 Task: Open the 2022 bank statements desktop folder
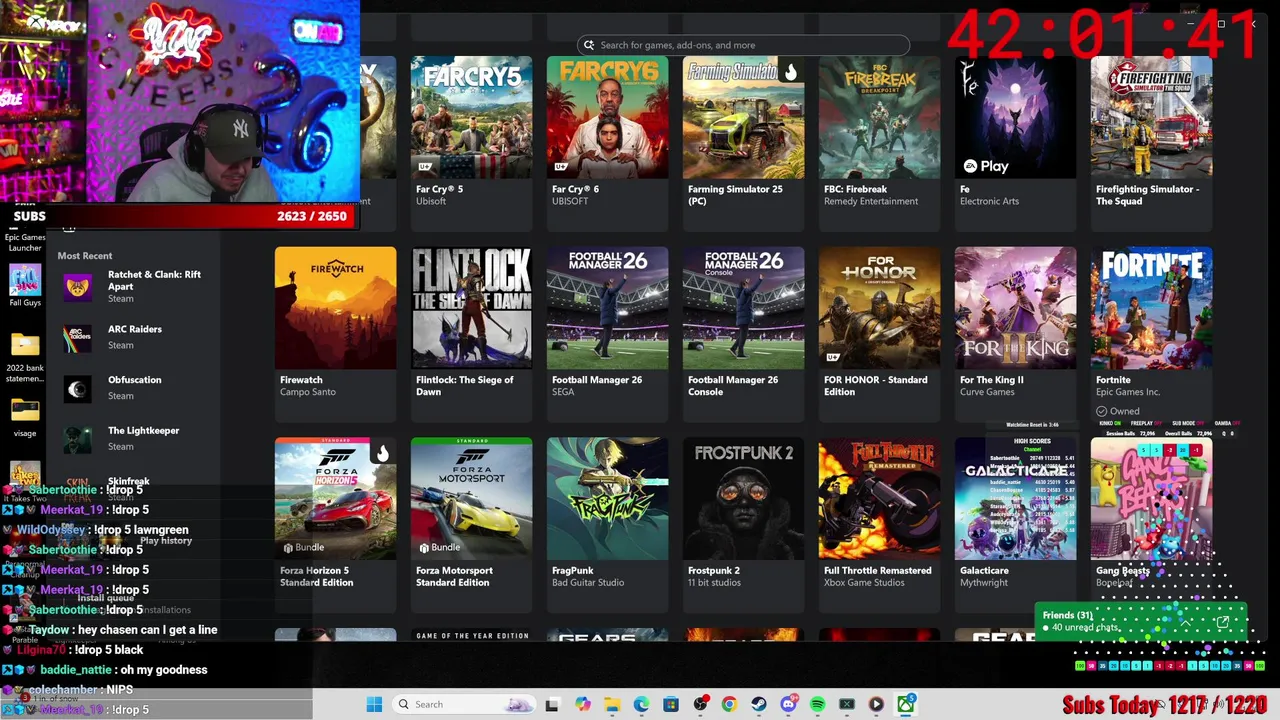click(25, 359)
